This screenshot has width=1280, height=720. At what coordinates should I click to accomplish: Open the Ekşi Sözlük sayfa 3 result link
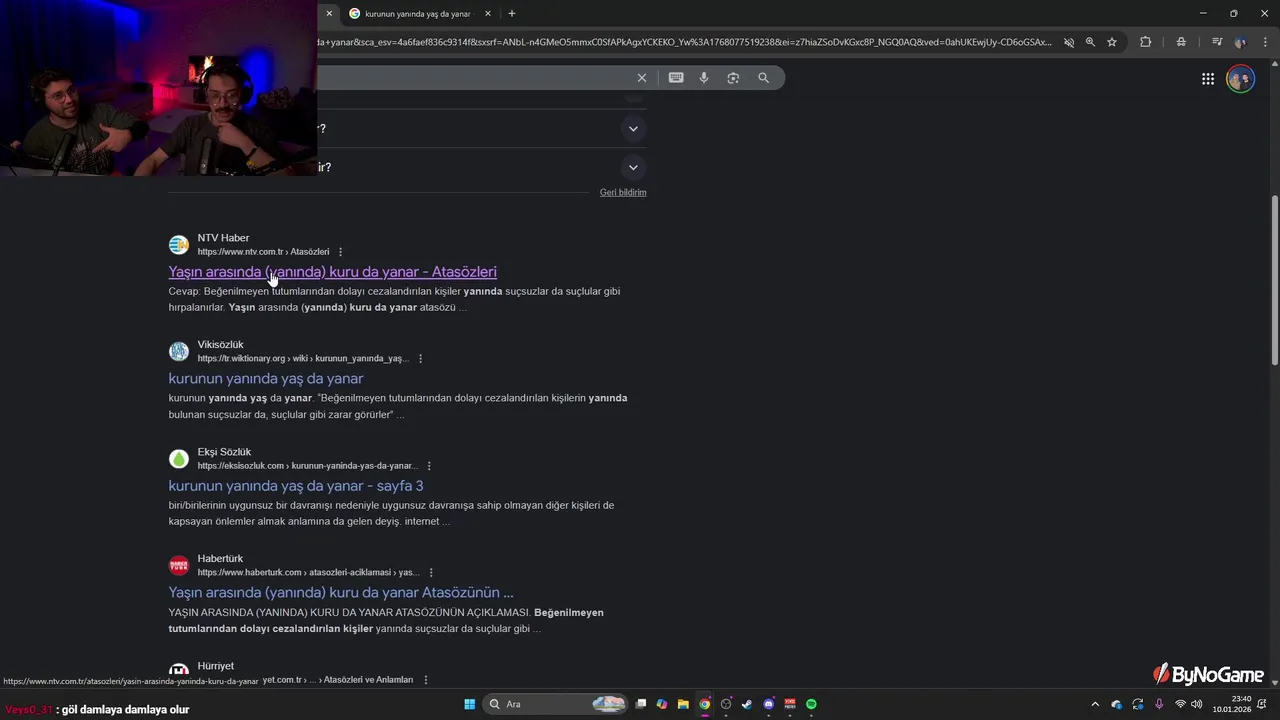click(296, 486)
